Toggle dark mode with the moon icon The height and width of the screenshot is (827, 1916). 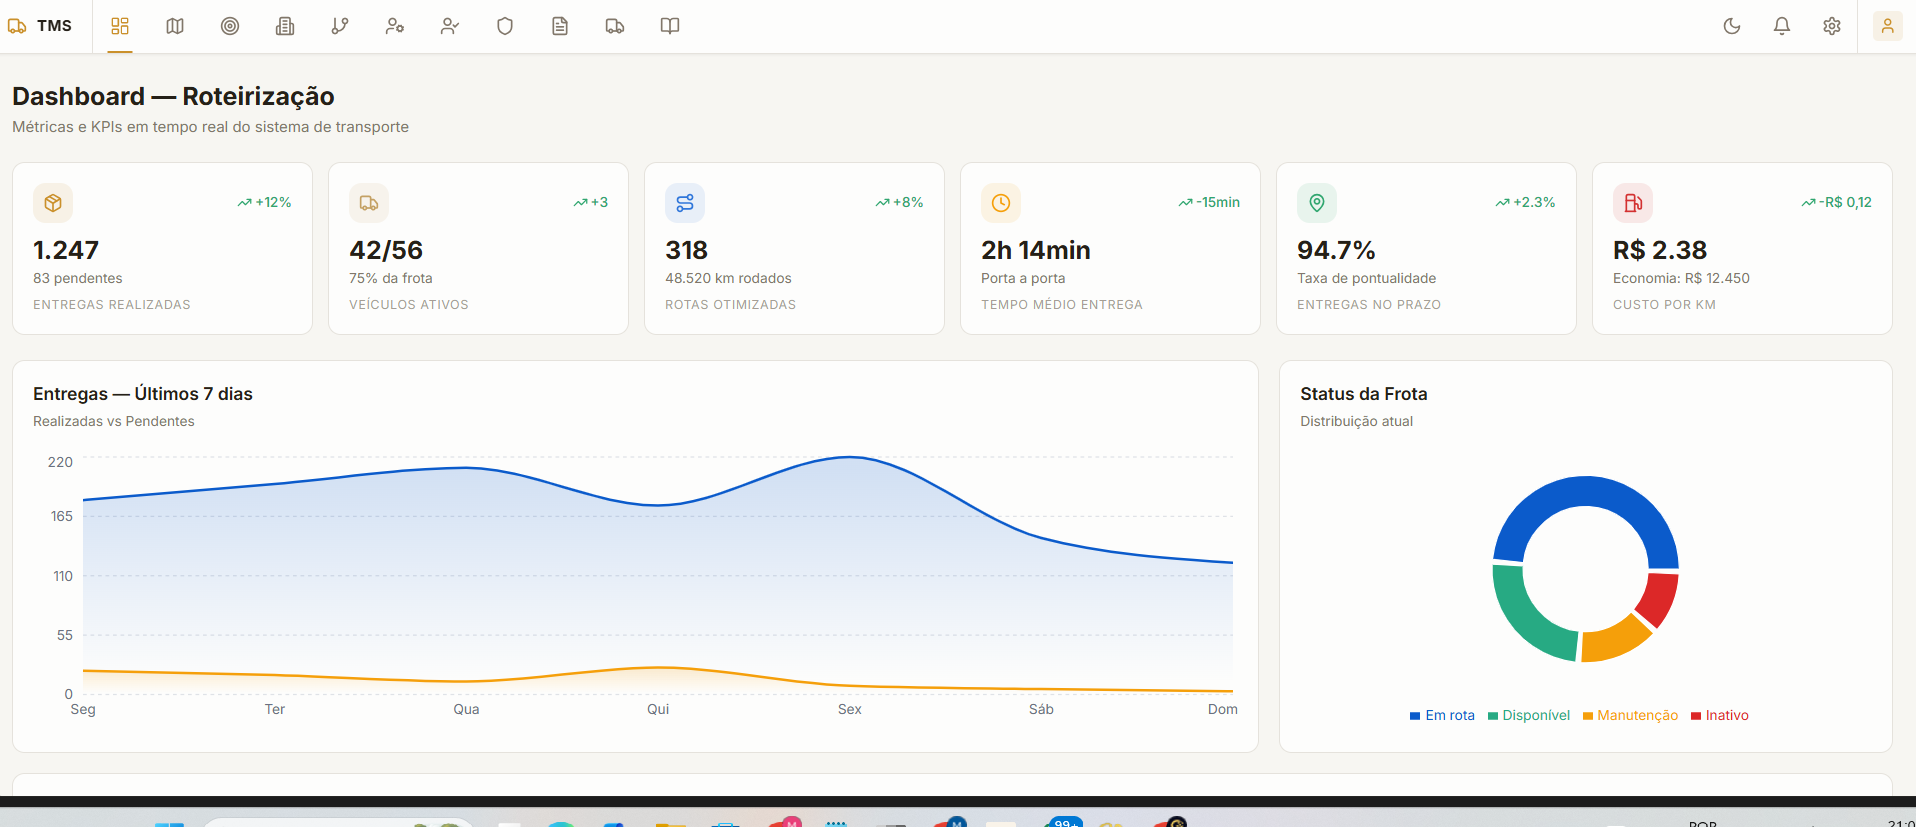click(x=1732, y=26)
